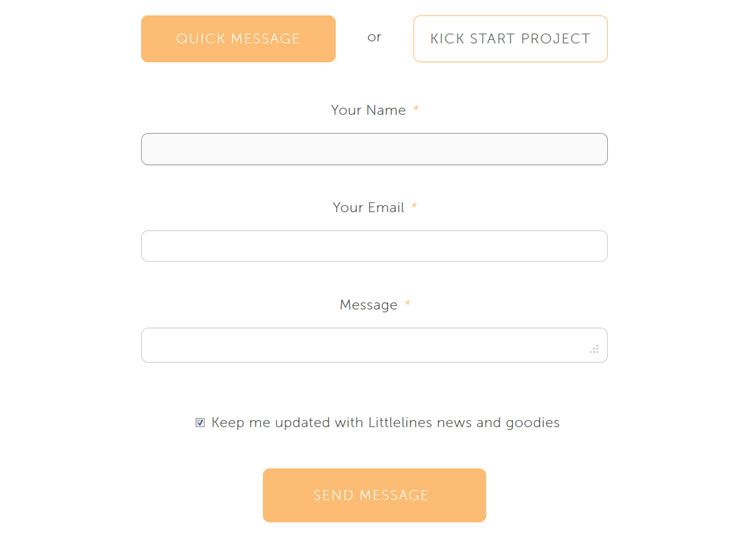
Task: Click into the Your Email field
Action: click(374, 246)
